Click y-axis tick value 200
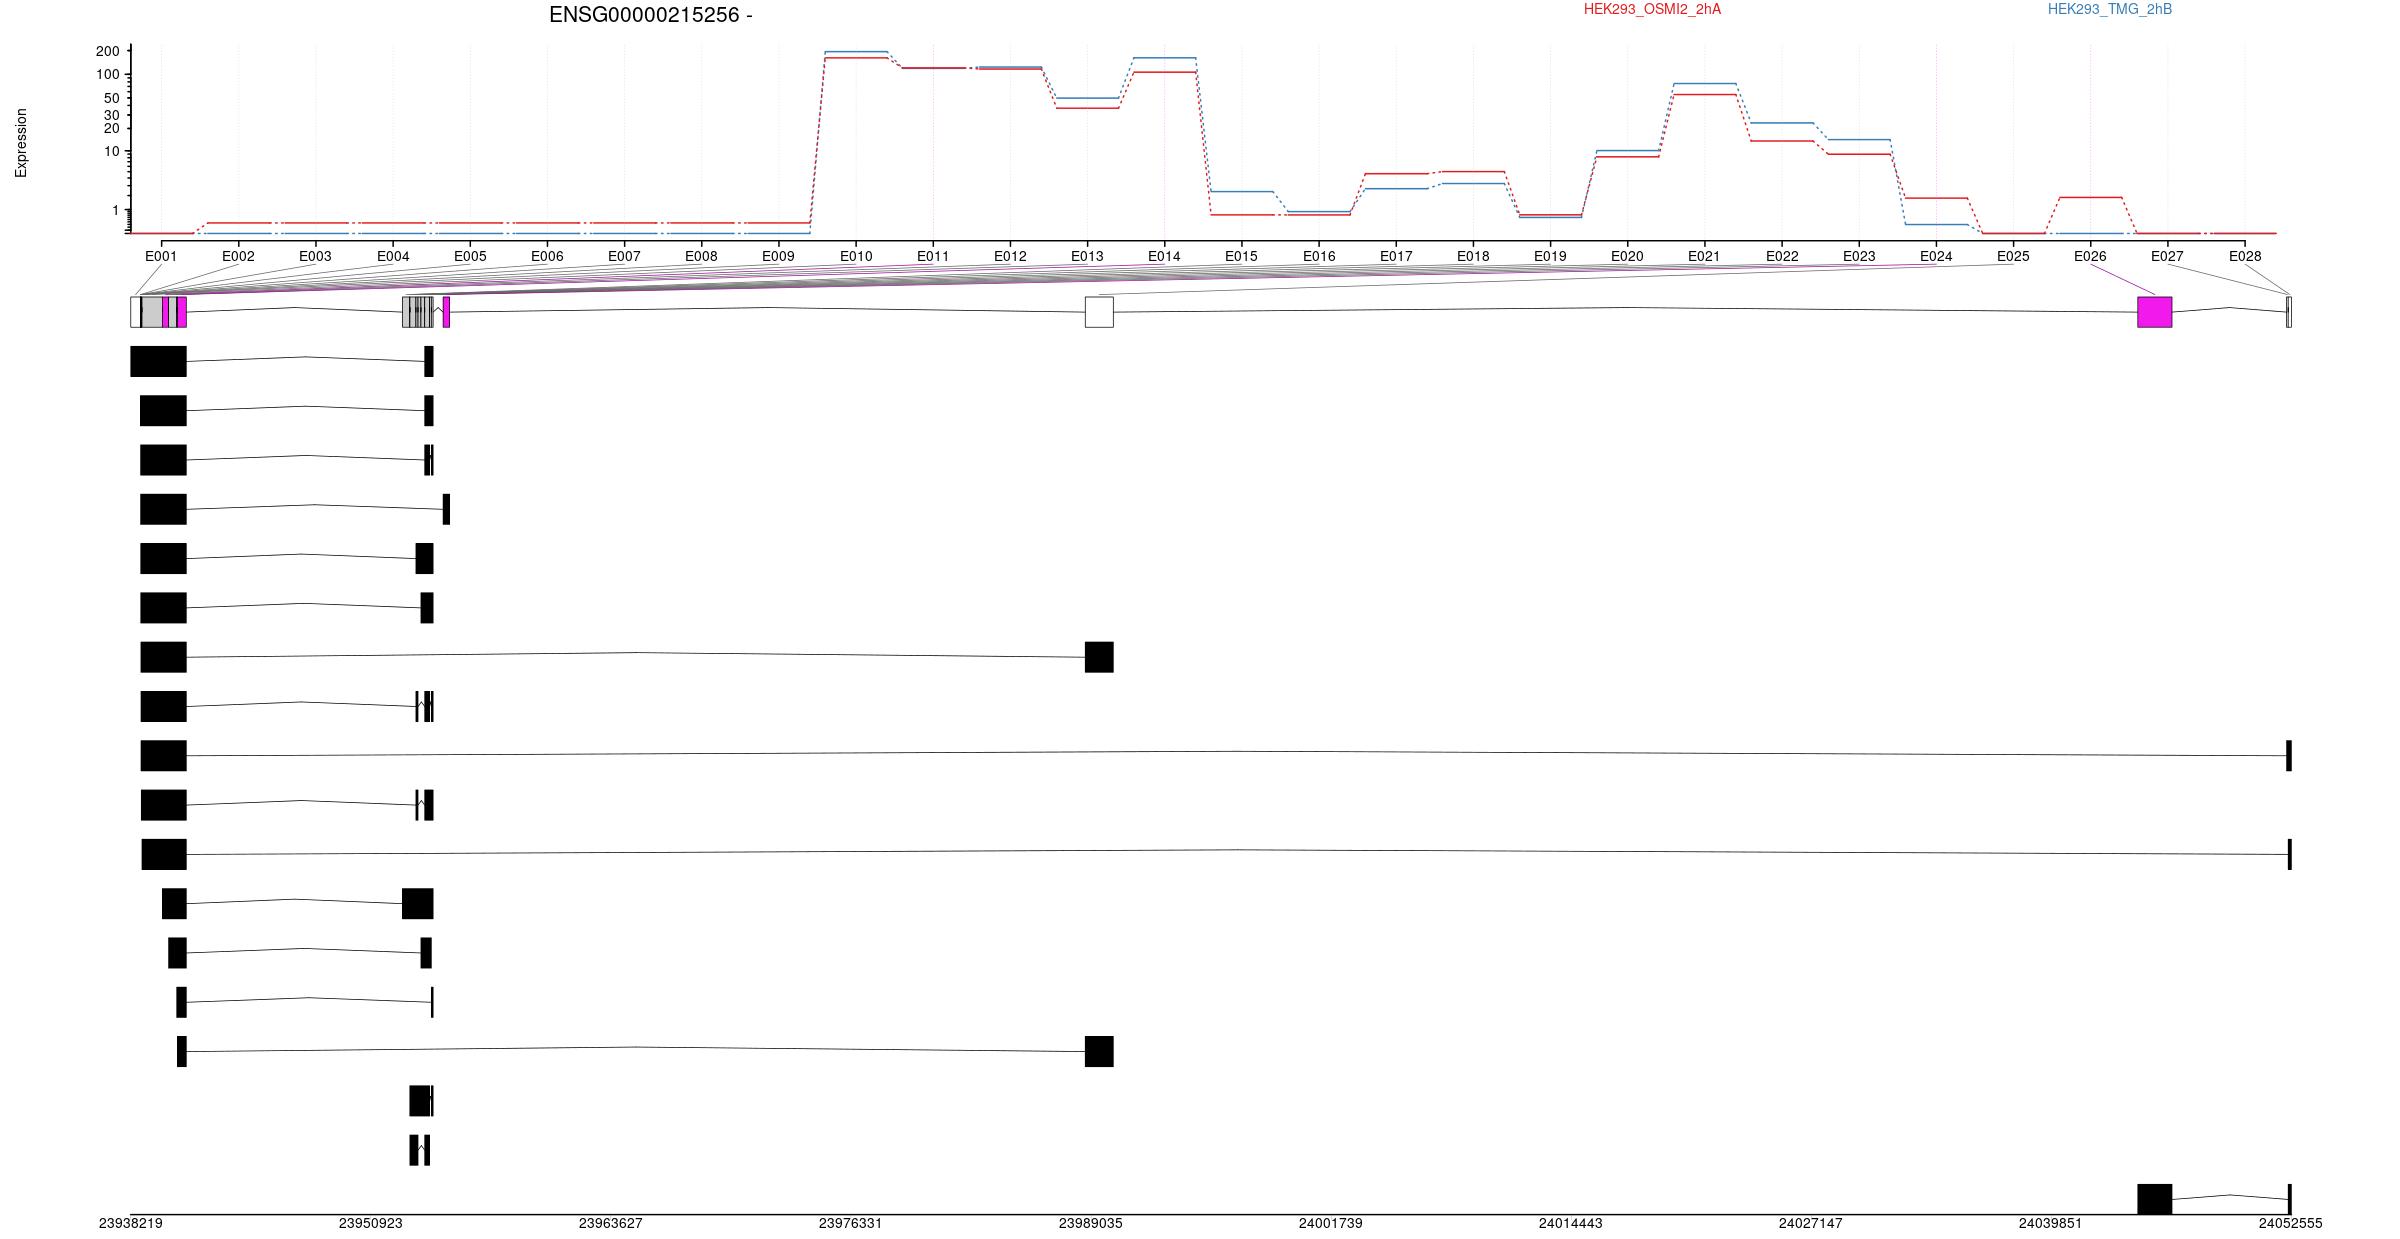Image resolution: width=2400 pixels, height=1239 pixels. [x=107, y=51]
